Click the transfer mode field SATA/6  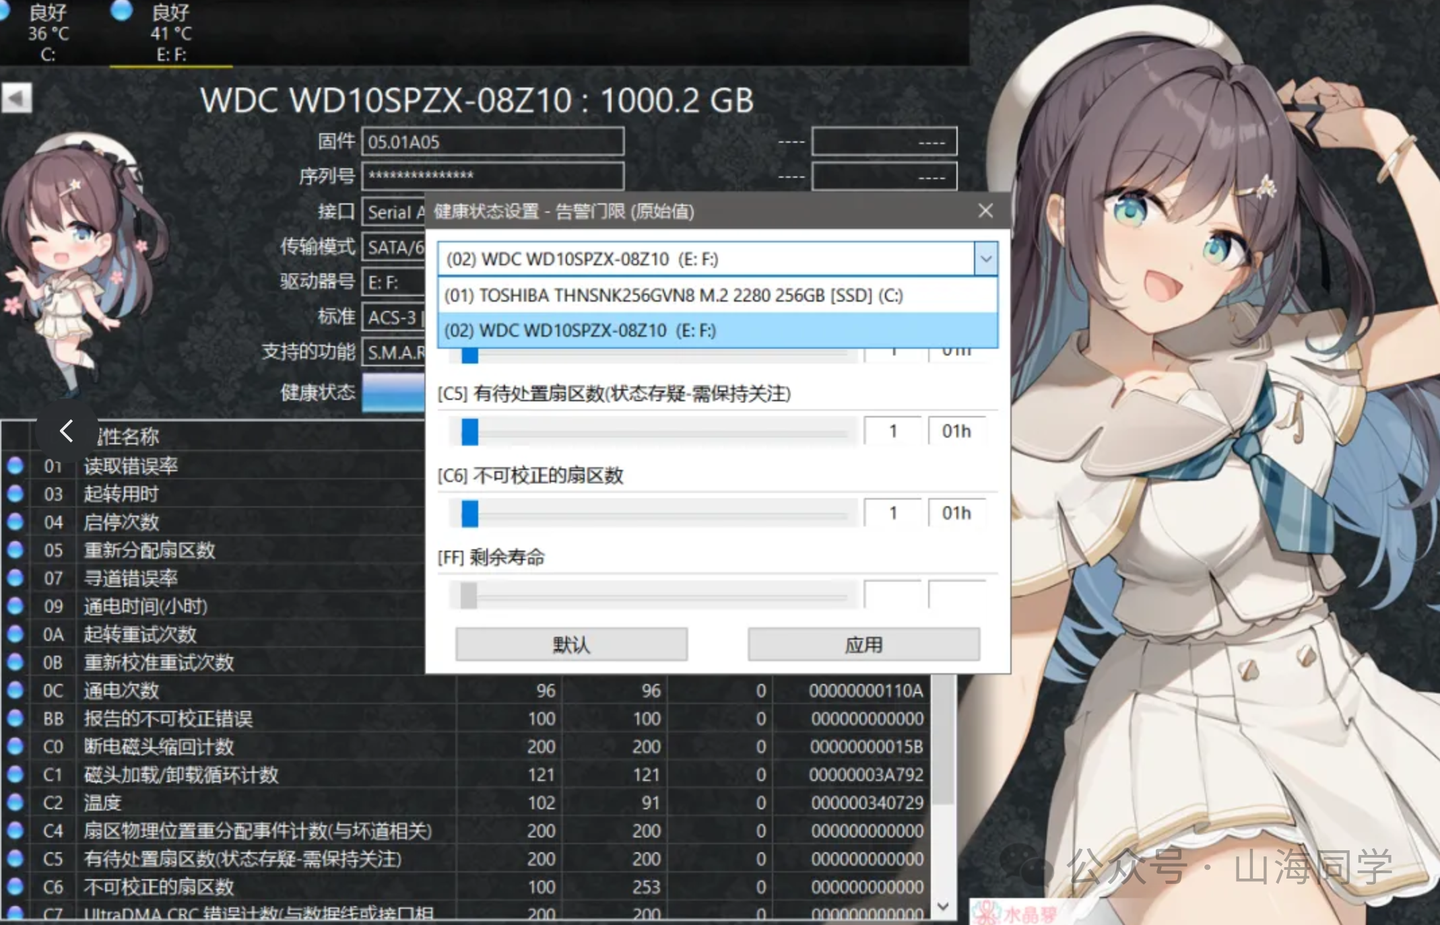point(394,247)
